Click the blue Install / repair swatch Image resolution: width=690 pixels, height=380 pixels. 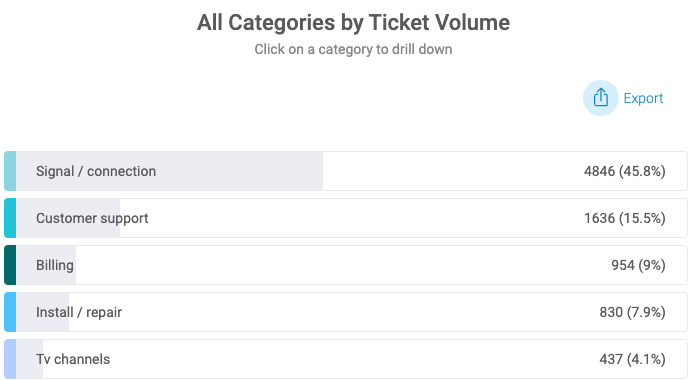10,312
